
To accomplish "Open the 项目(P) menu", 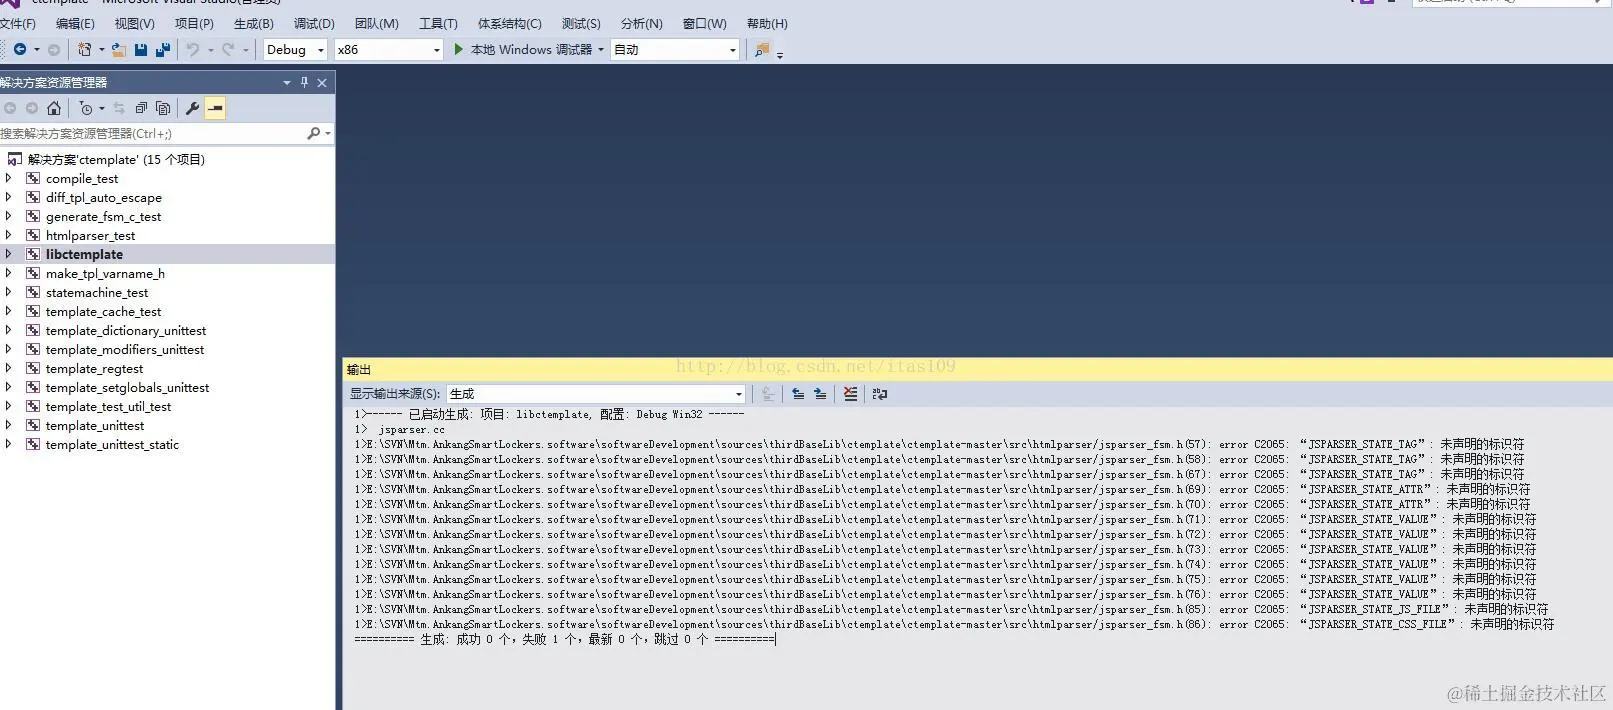I will [194, 23].
